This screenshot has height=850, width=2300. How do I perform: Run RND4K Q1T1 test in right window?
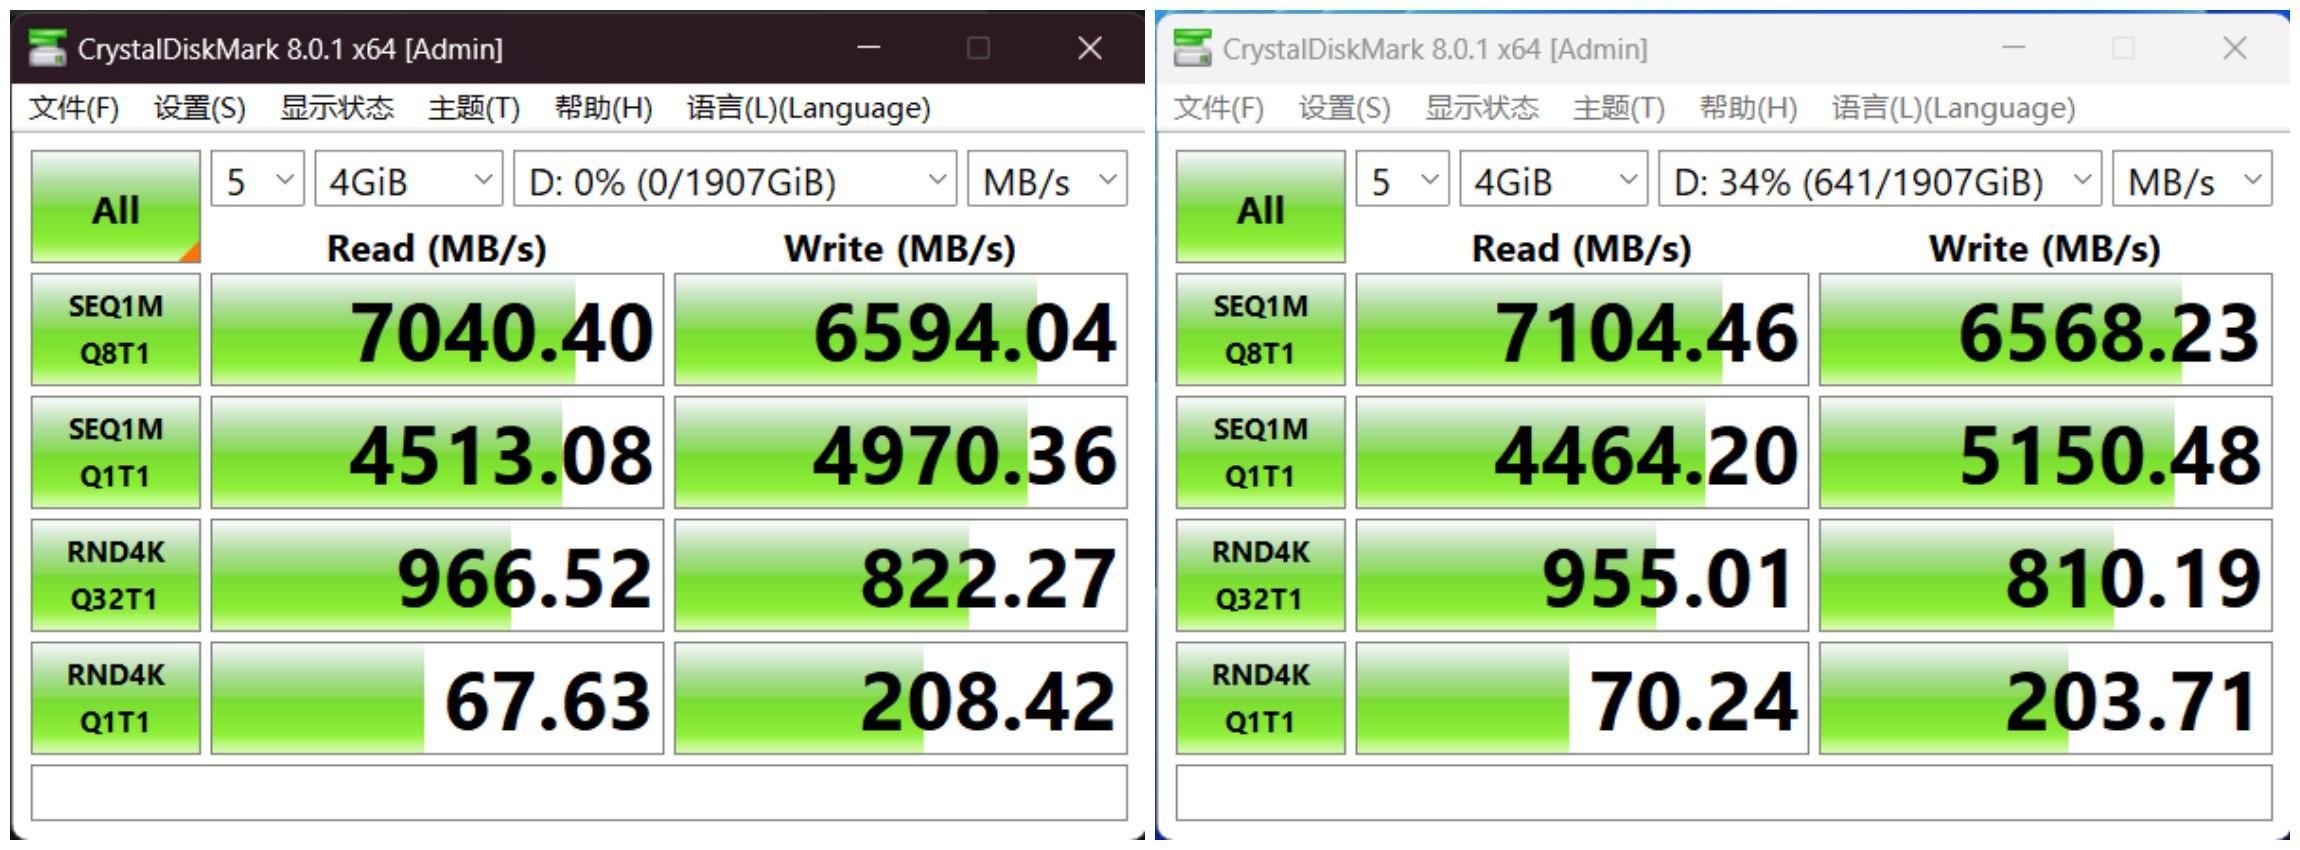pos(1261,698)
